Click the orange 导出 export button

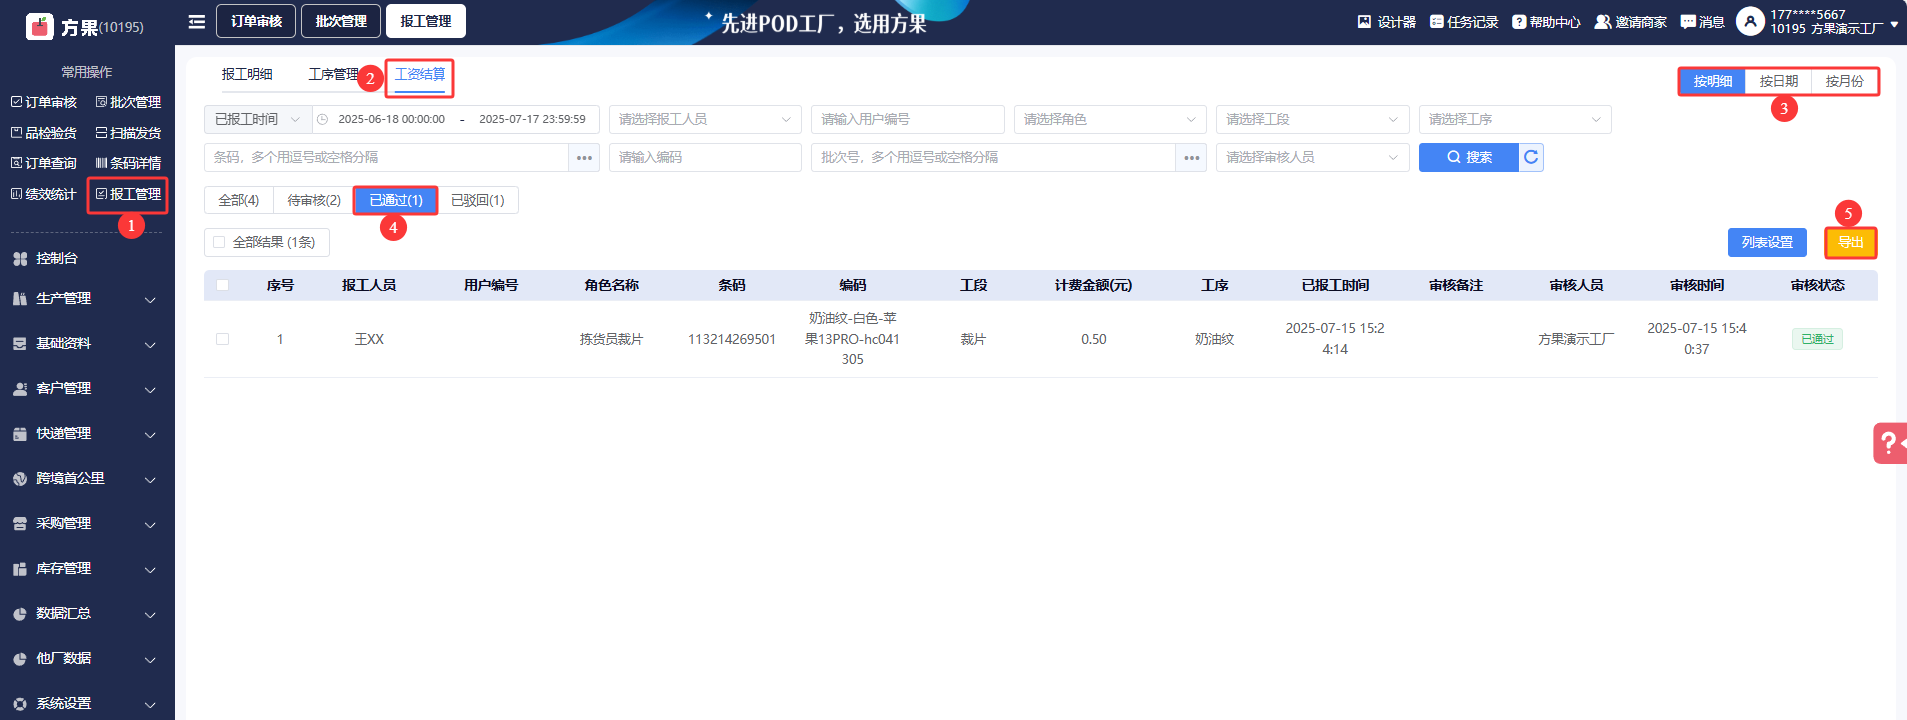(1851, 242)
